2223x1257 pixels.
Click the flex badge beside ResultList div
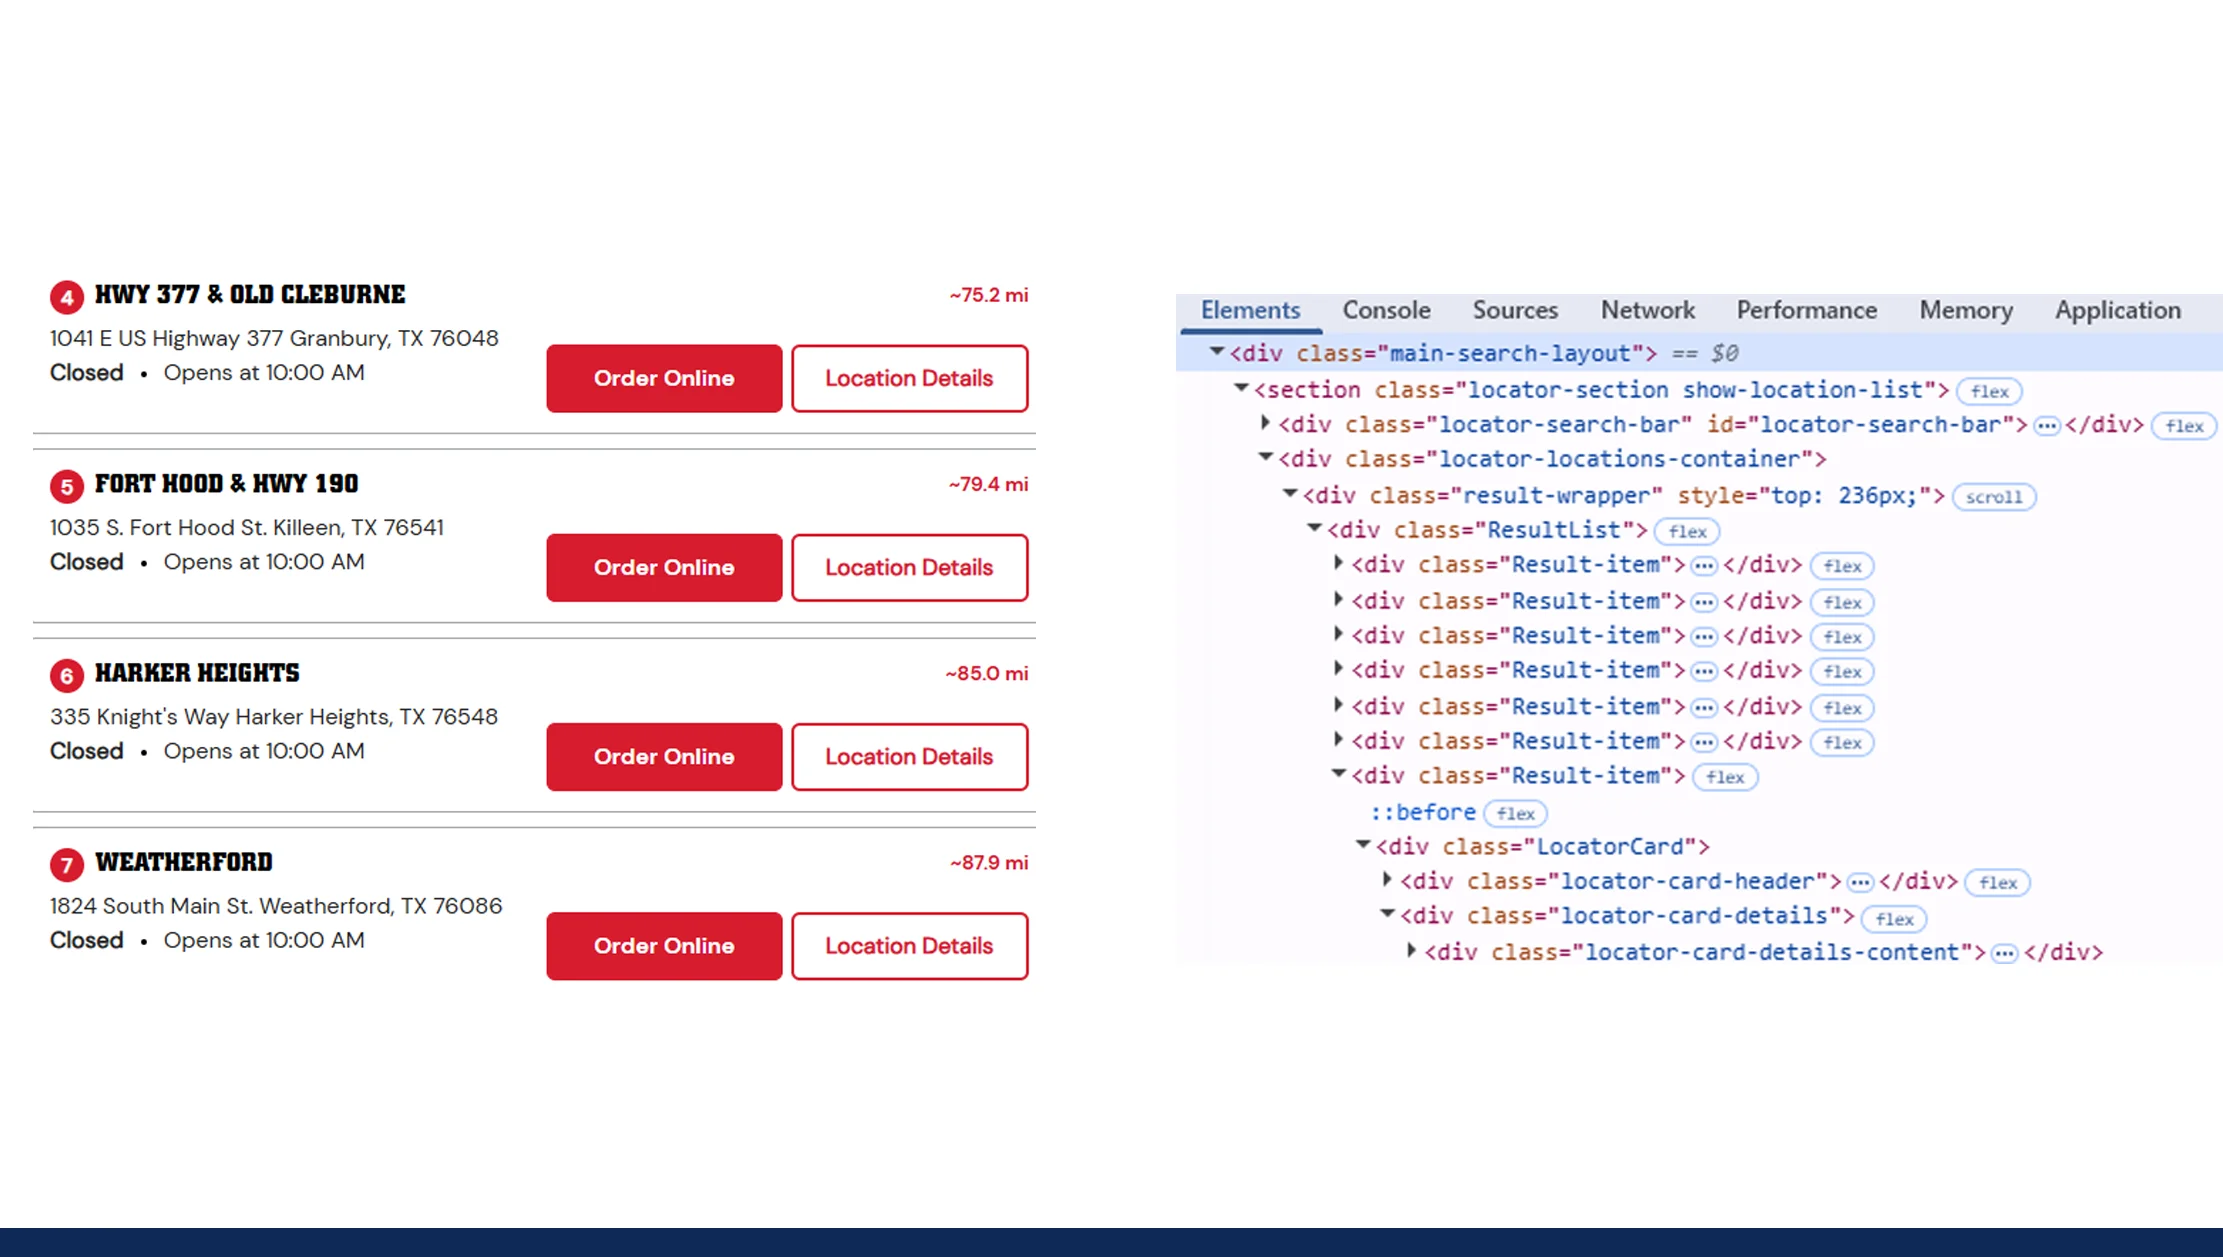[1687, 532]
